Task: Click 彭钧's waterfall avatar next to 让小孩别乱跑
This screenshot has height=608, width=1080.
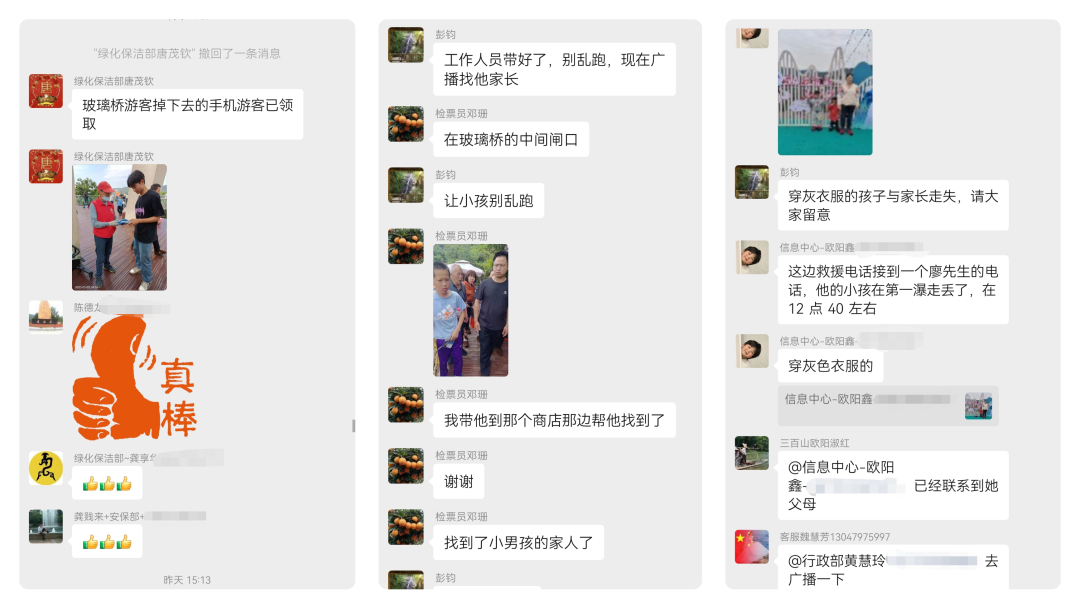Action: 406,185
